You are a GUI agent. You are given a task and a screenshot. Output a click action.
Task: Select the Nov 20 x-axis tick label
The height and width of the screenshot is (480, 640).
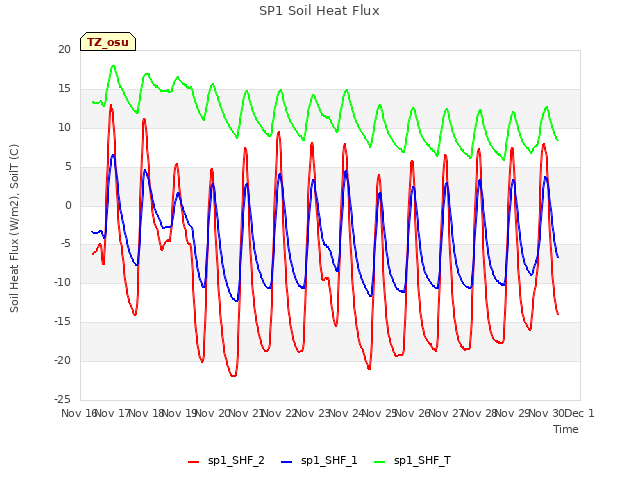[x=213, y=413]
